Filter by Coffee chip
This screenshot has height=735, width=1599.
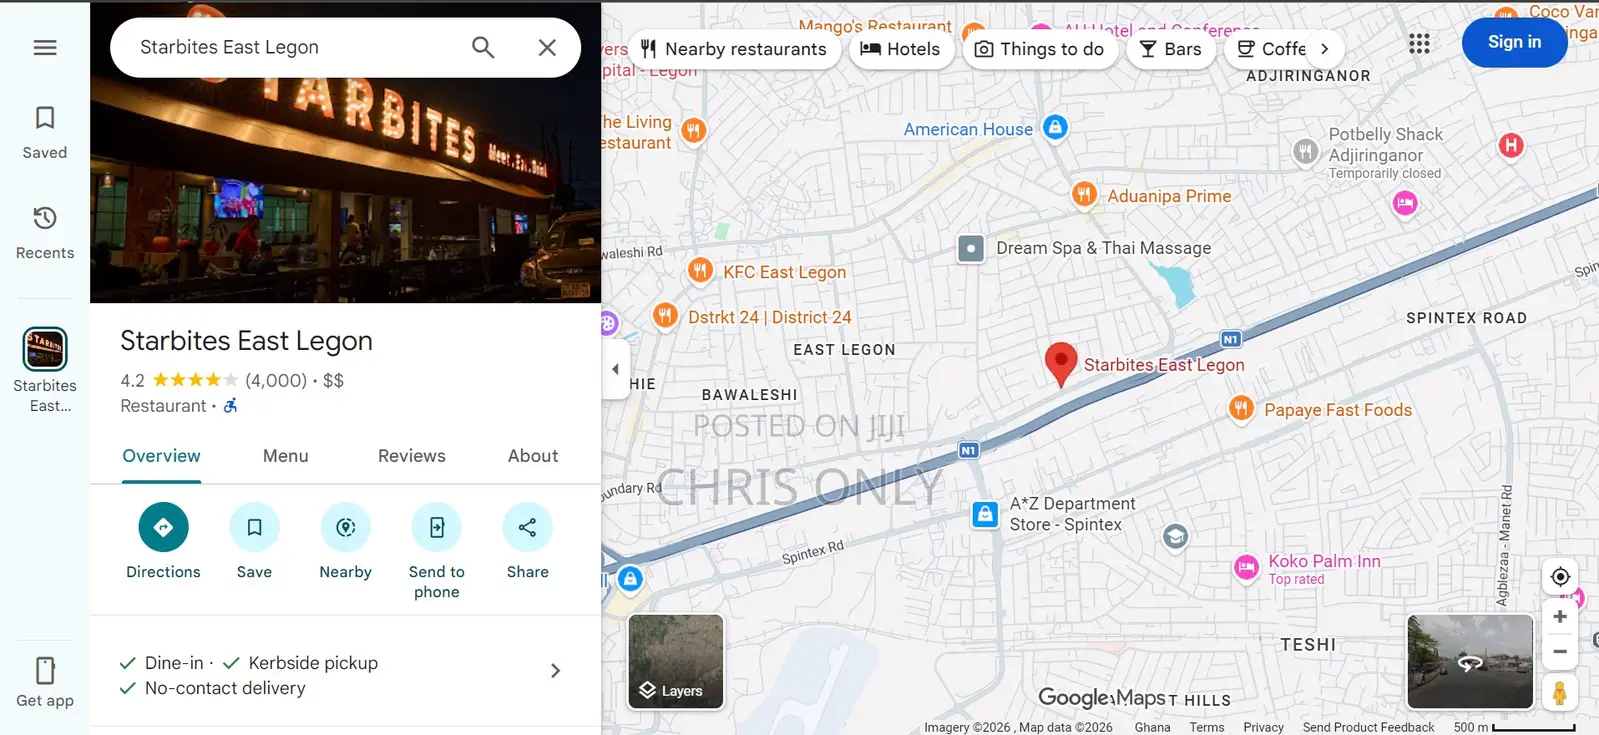pyautogui.click(x=1270, y=49)
